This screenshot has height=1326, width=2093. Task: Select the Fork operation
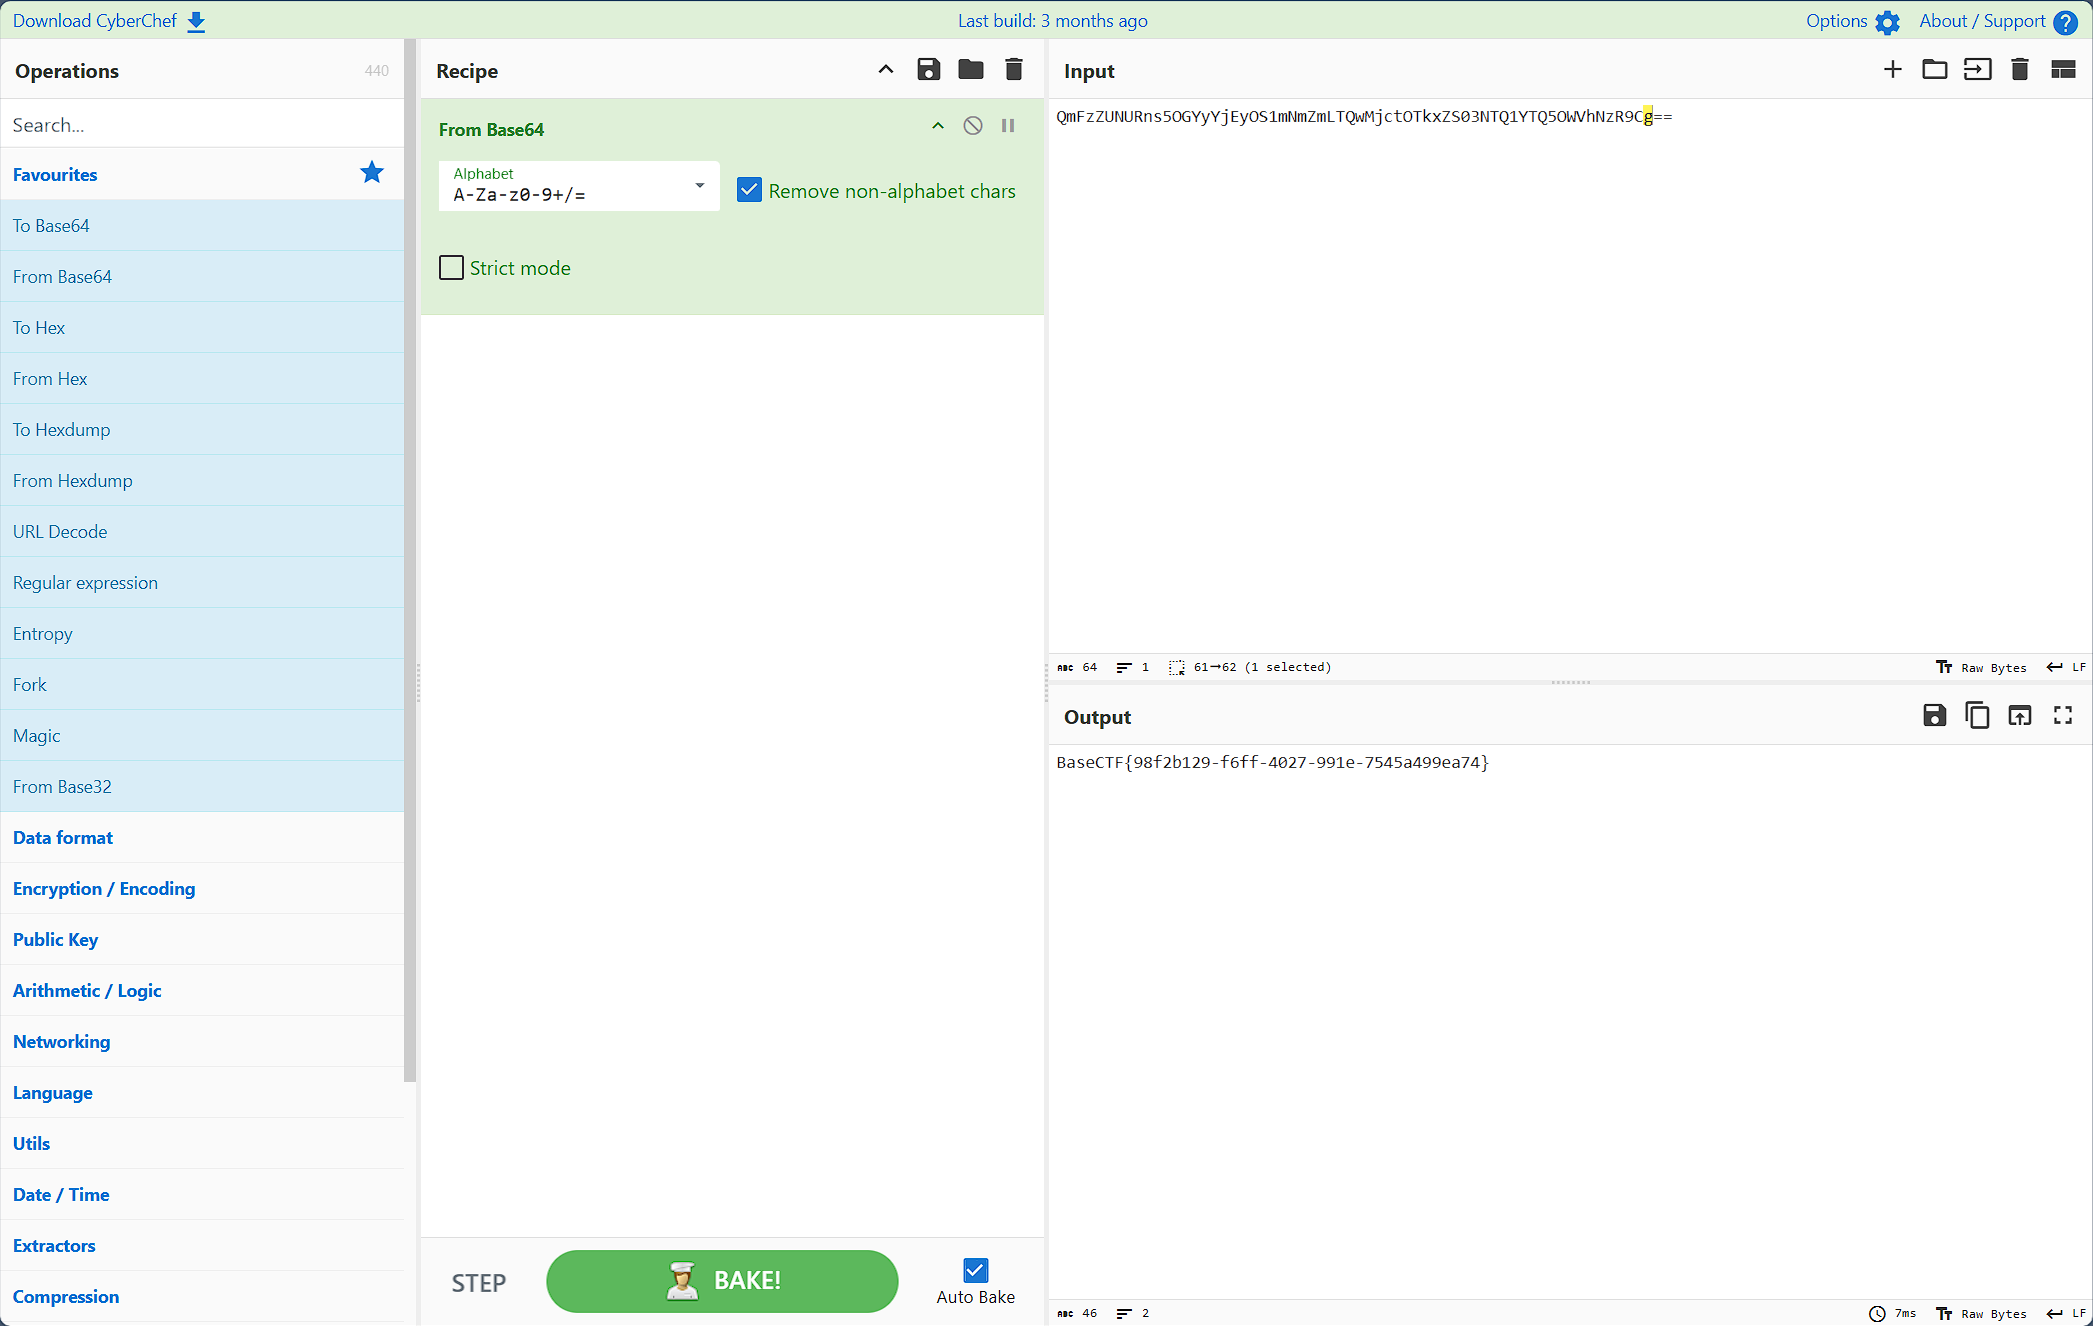click(x=202, y=684)
